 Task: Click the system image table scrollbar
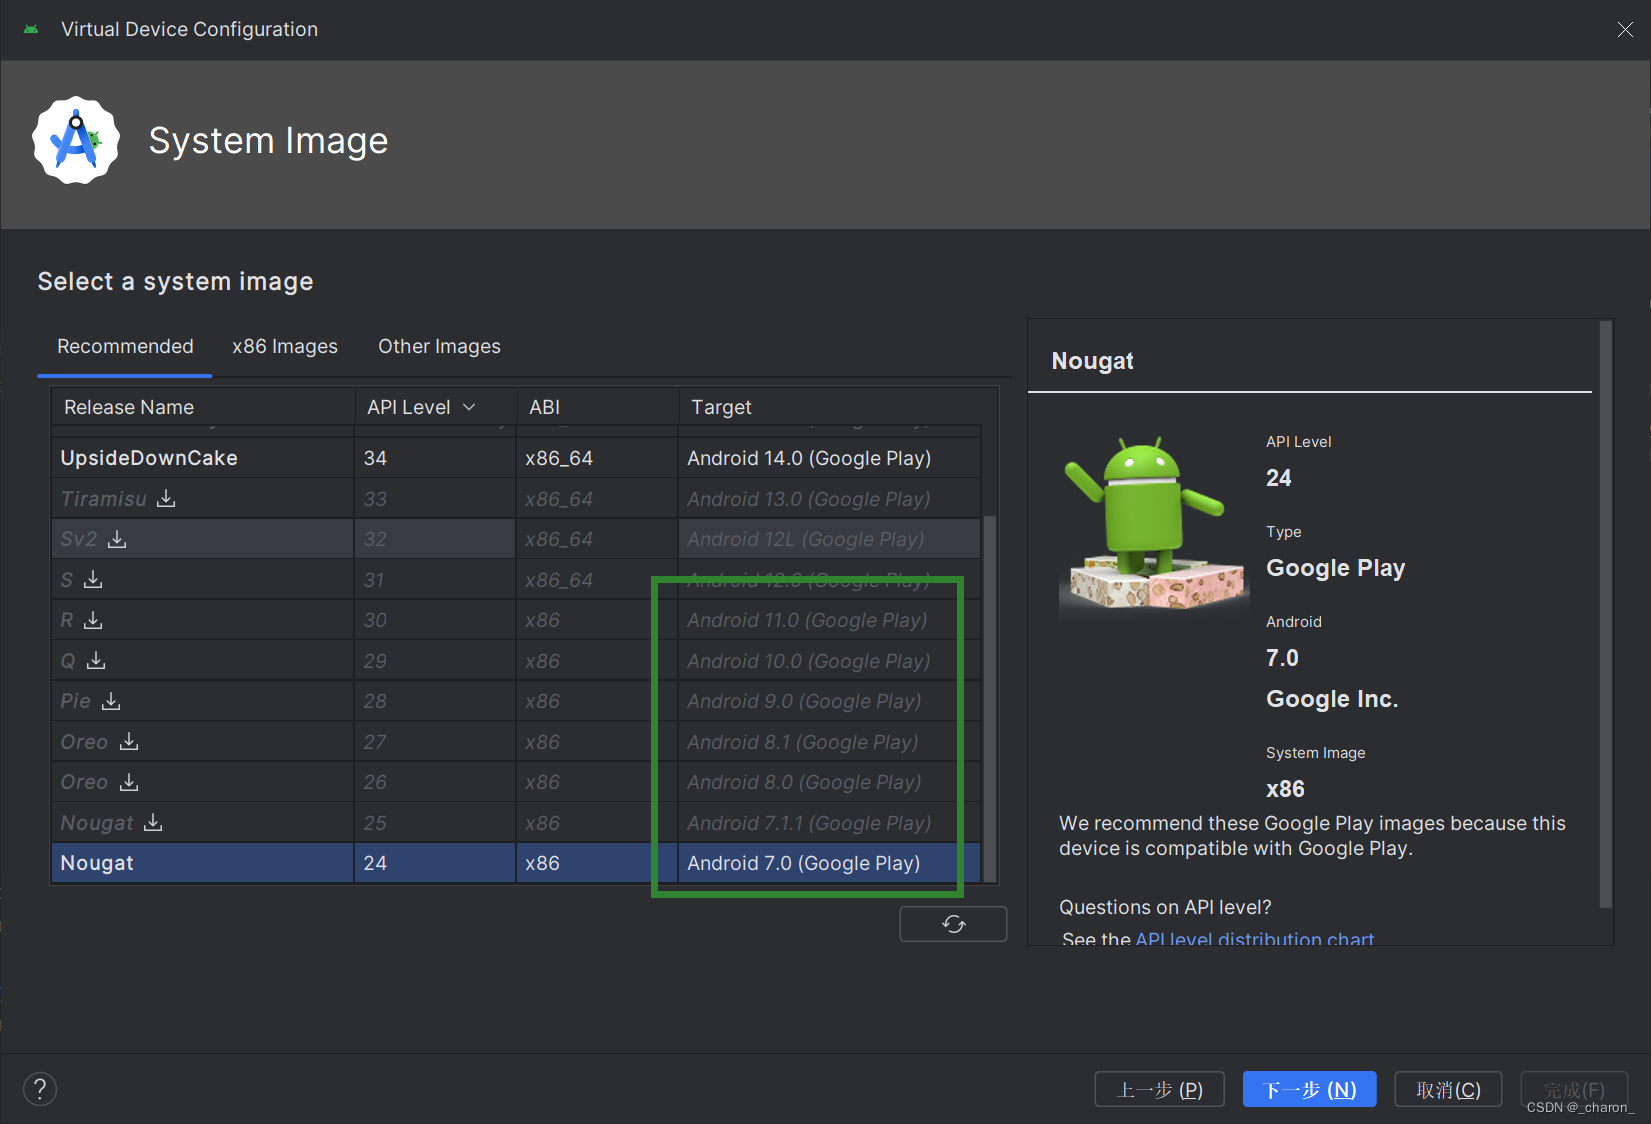pos(990,698)
